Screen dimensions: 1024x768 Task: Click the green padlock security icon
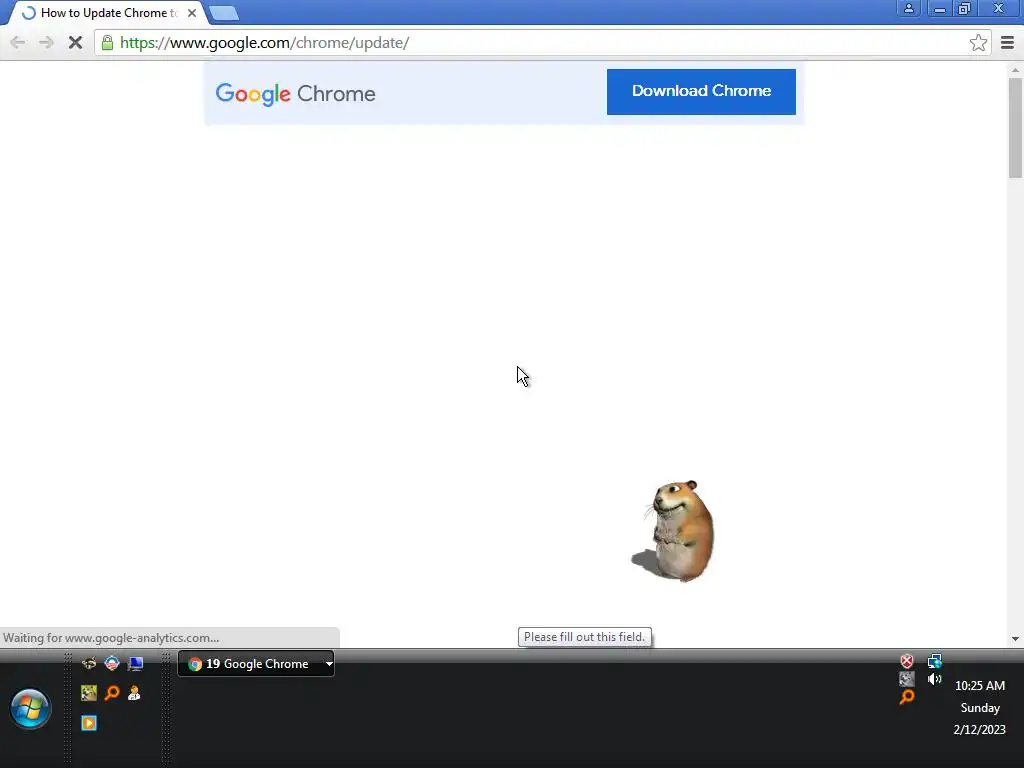tap(107, 43)
